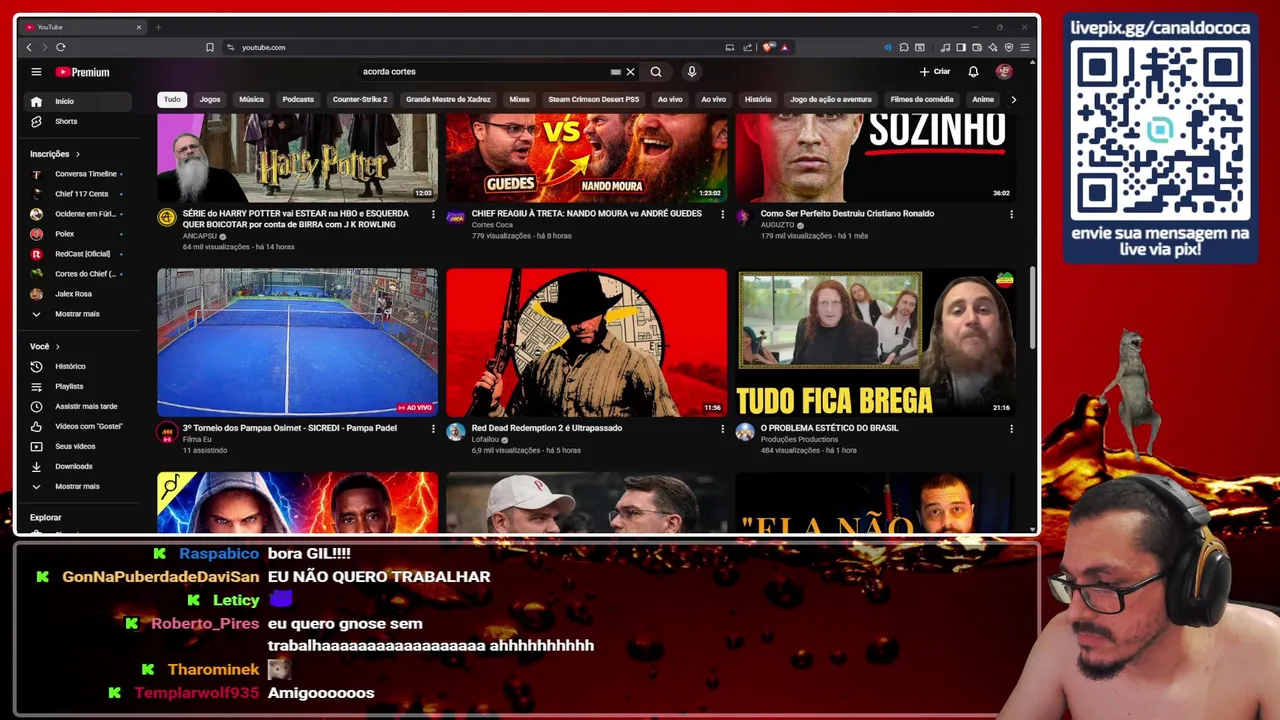The height and width of the screenshot is (720, 1280).
Task: Open ANCAPSU channel avatar
Action: pos(167,217)
